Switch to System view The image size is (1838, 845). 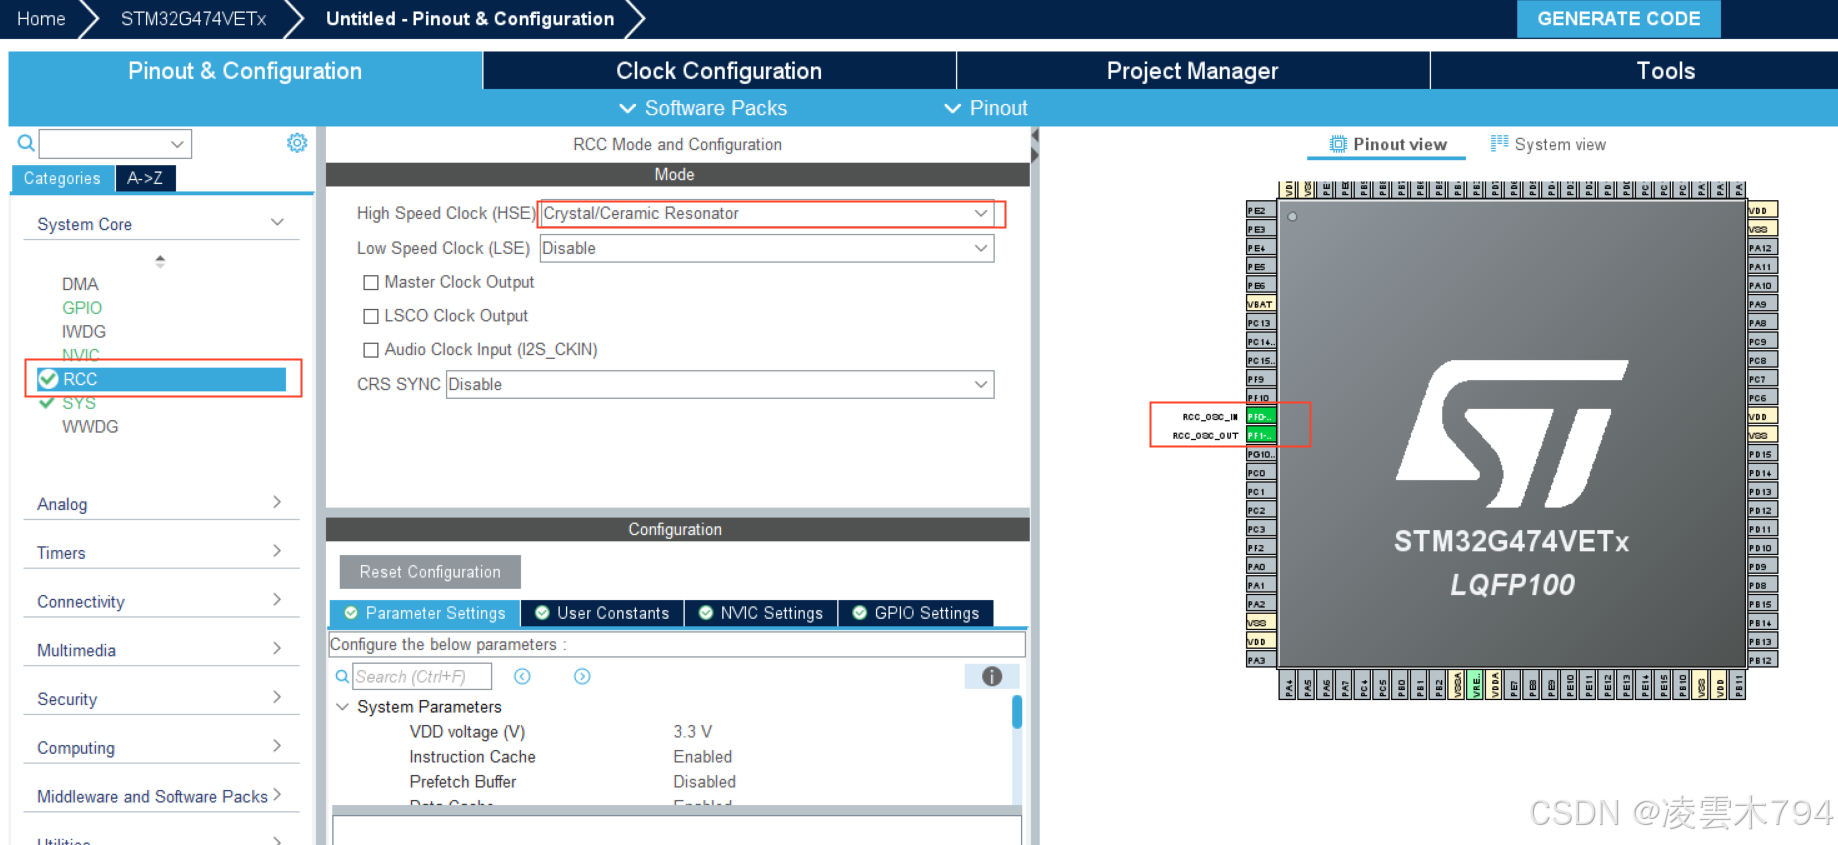[x=1548, y=144]
